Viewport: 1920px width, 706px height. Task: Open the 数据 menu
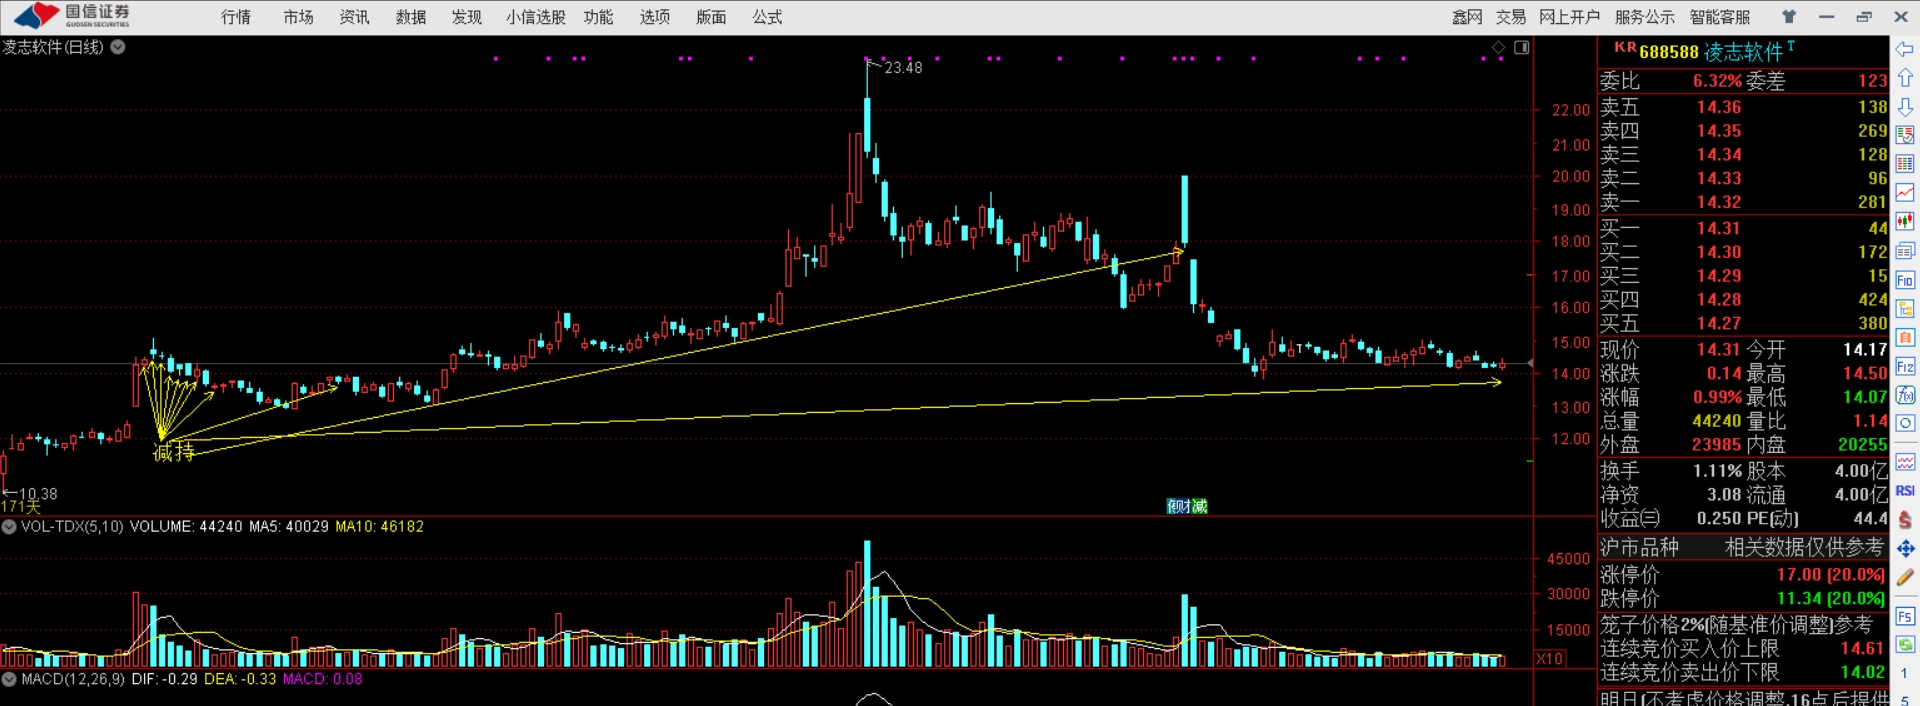point(411,17)
